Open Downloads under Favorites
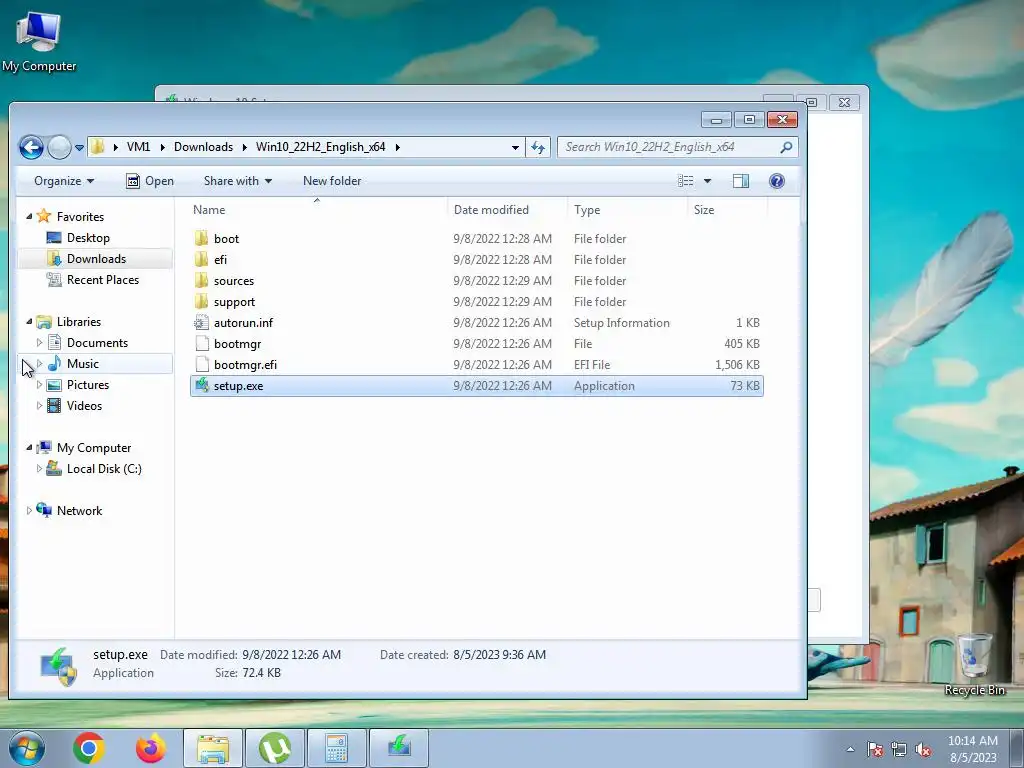Screen dimensions: 1024x768 pos(95,259)
